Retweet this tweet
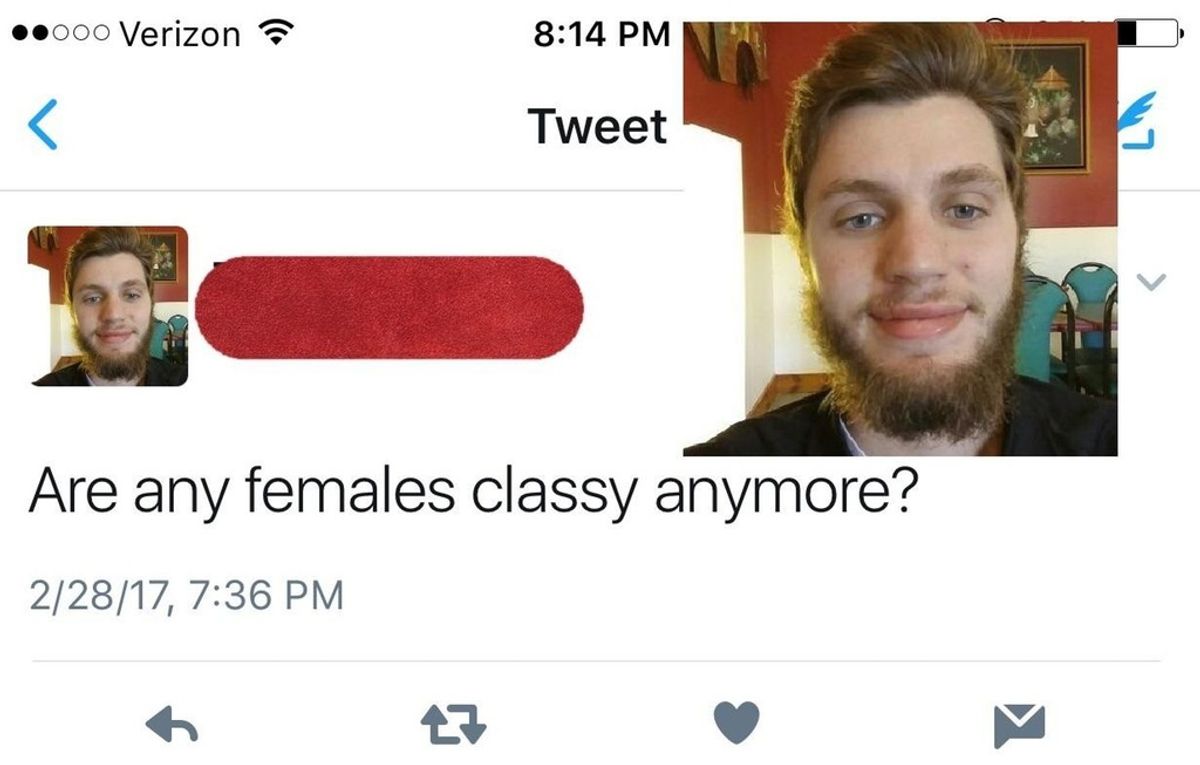This screenshot has width=1200, height=765. (456, 724)
